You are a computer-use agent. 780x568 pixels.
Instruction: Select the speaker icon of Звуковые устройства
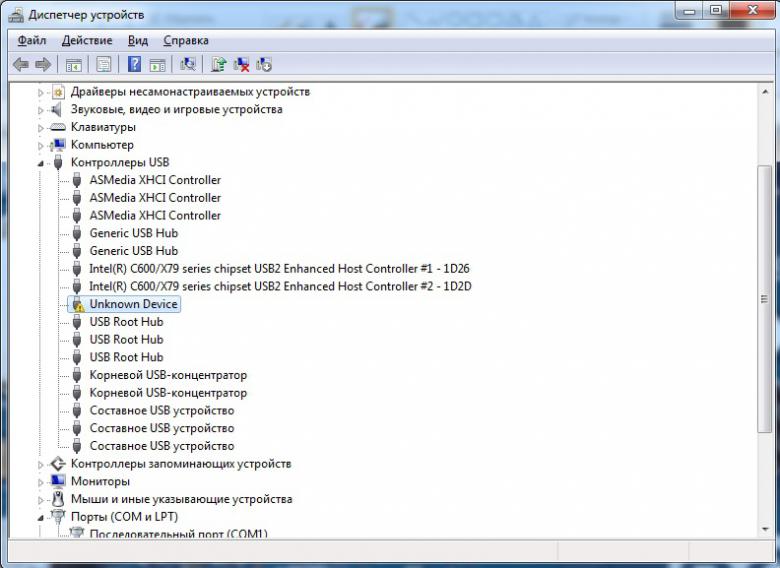pyautogui.click(x=57, y=109)
